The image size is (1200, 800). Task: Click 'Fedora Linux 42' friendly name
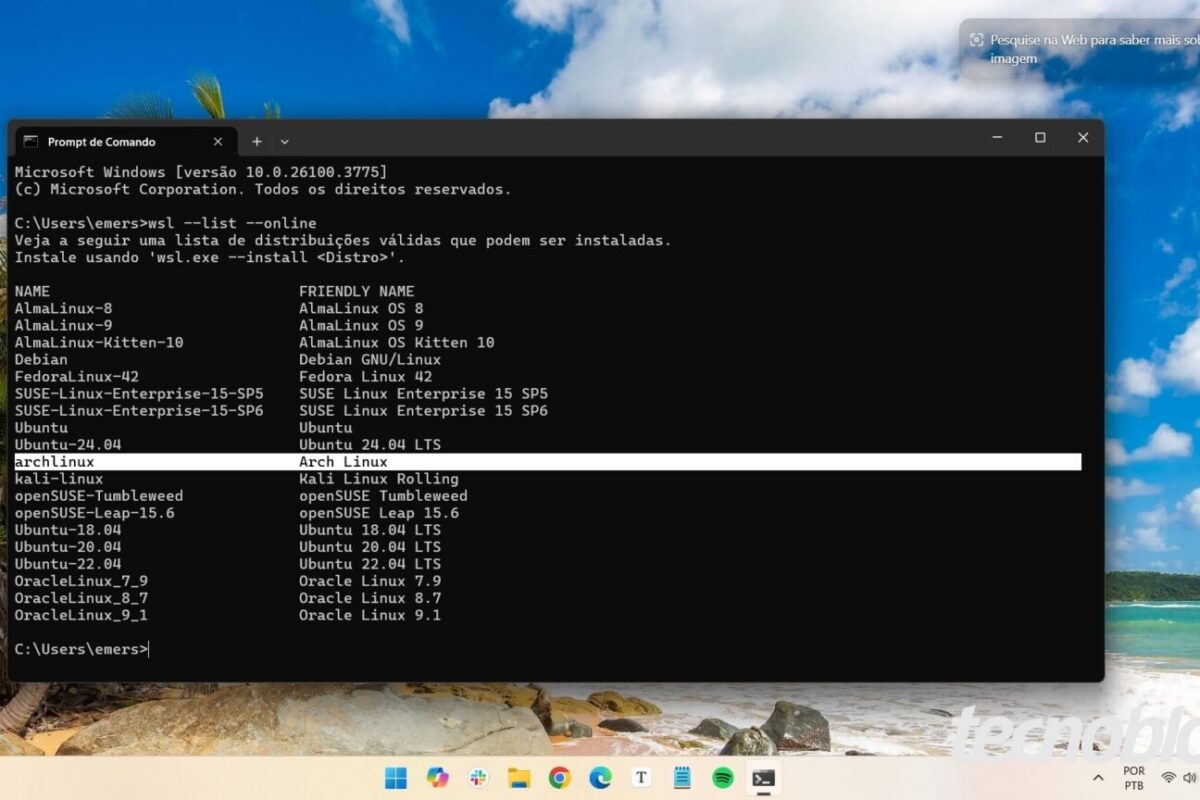point(366,377)
